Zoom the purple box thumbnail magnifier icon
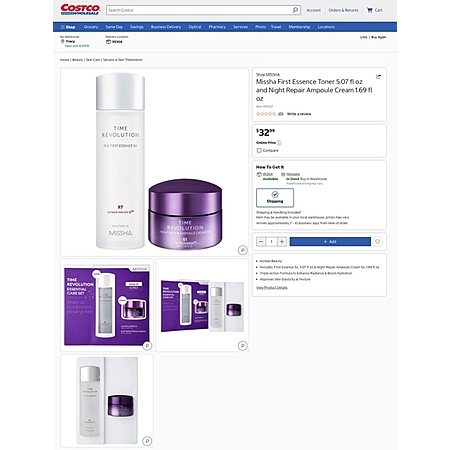450x450 pixels. pos(147,345)
